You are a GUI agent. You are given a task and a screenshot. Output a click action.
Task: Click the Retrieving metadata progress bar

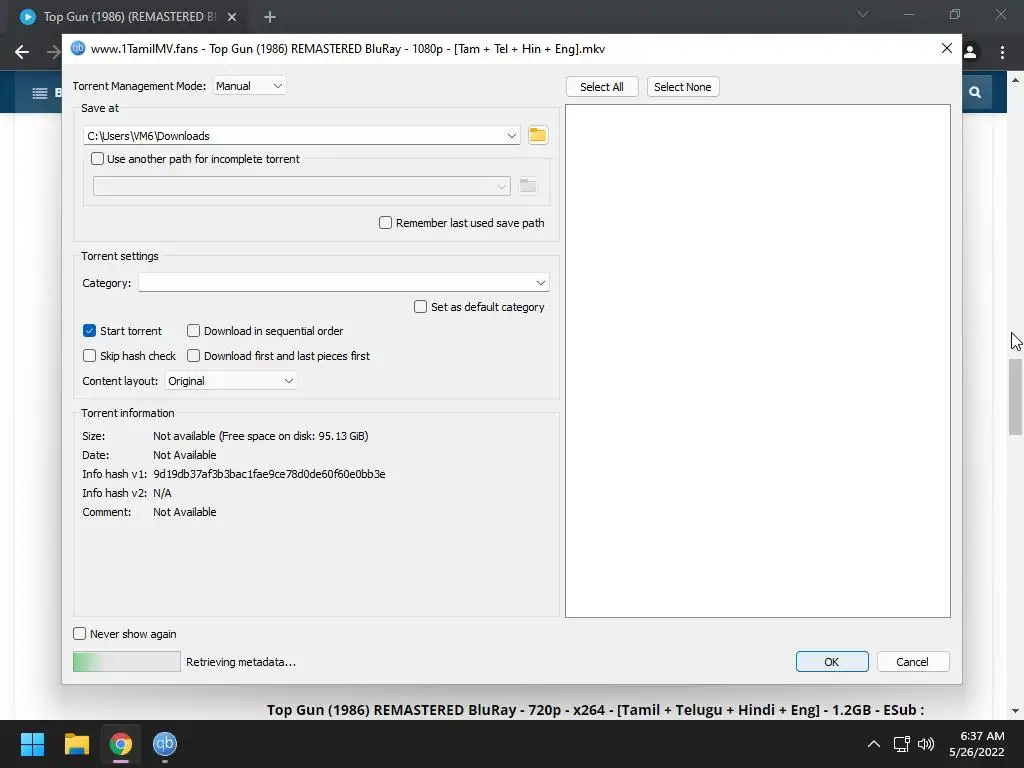[127, 662]
